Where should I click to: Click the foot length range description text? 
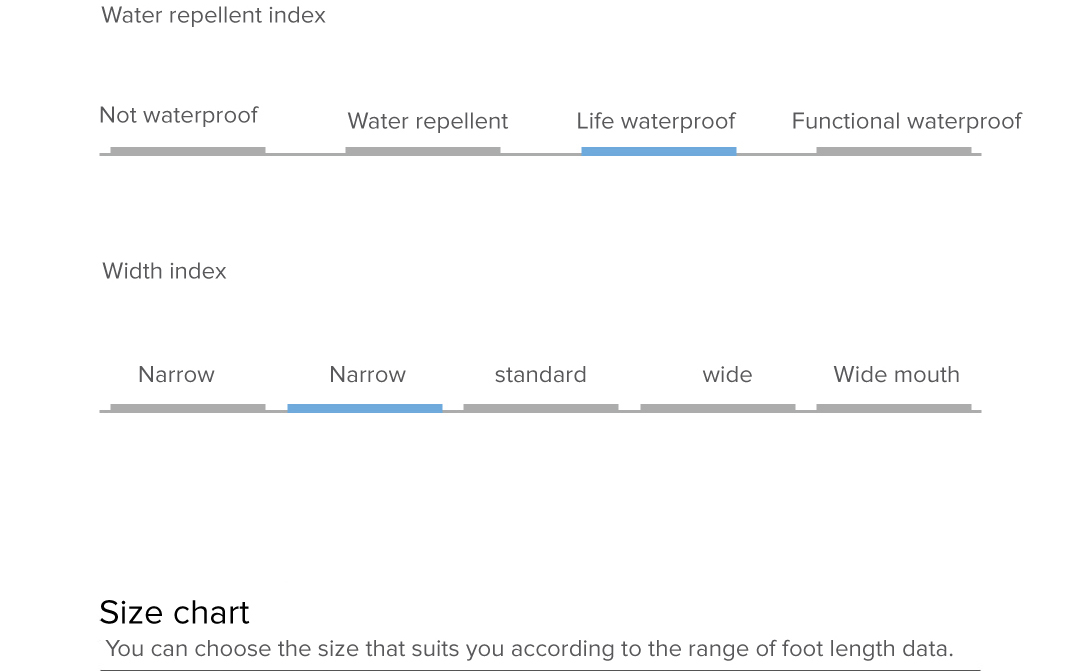coord(529,649)
